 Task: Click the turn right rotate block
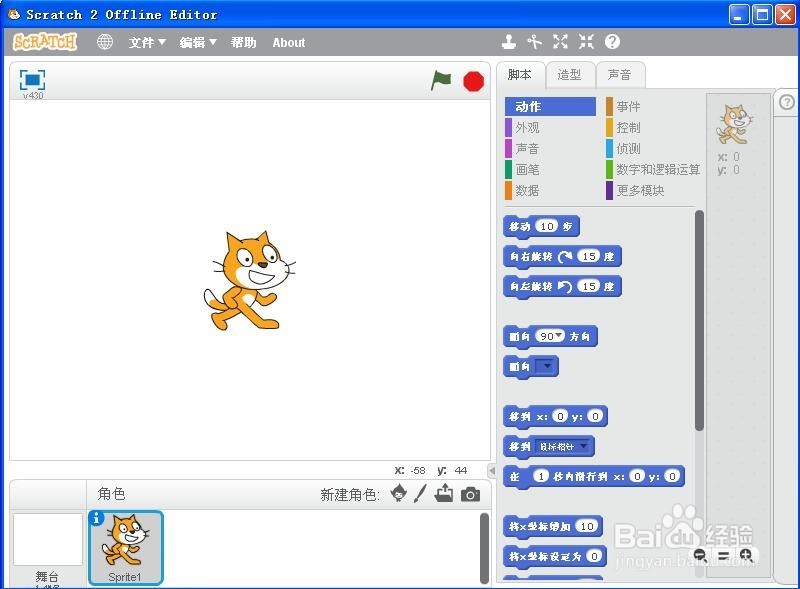coord(562,257)
